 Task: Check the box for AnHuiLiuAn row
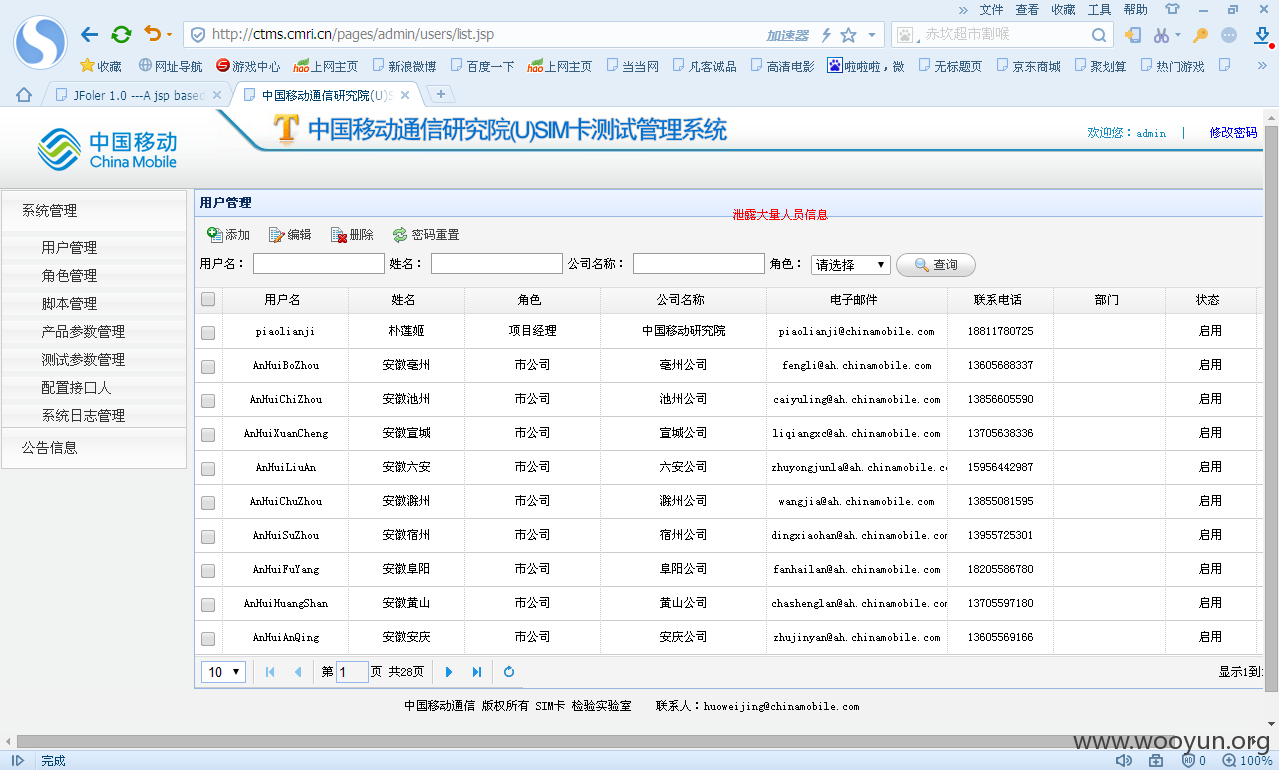208,469
